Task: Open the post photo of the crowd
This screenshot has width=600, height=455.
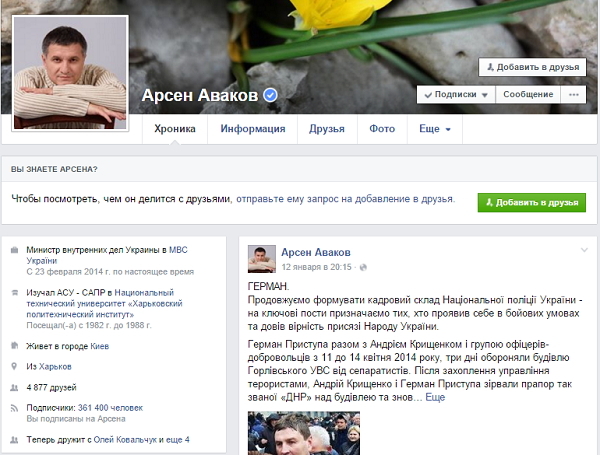Action: click(304, 433)
